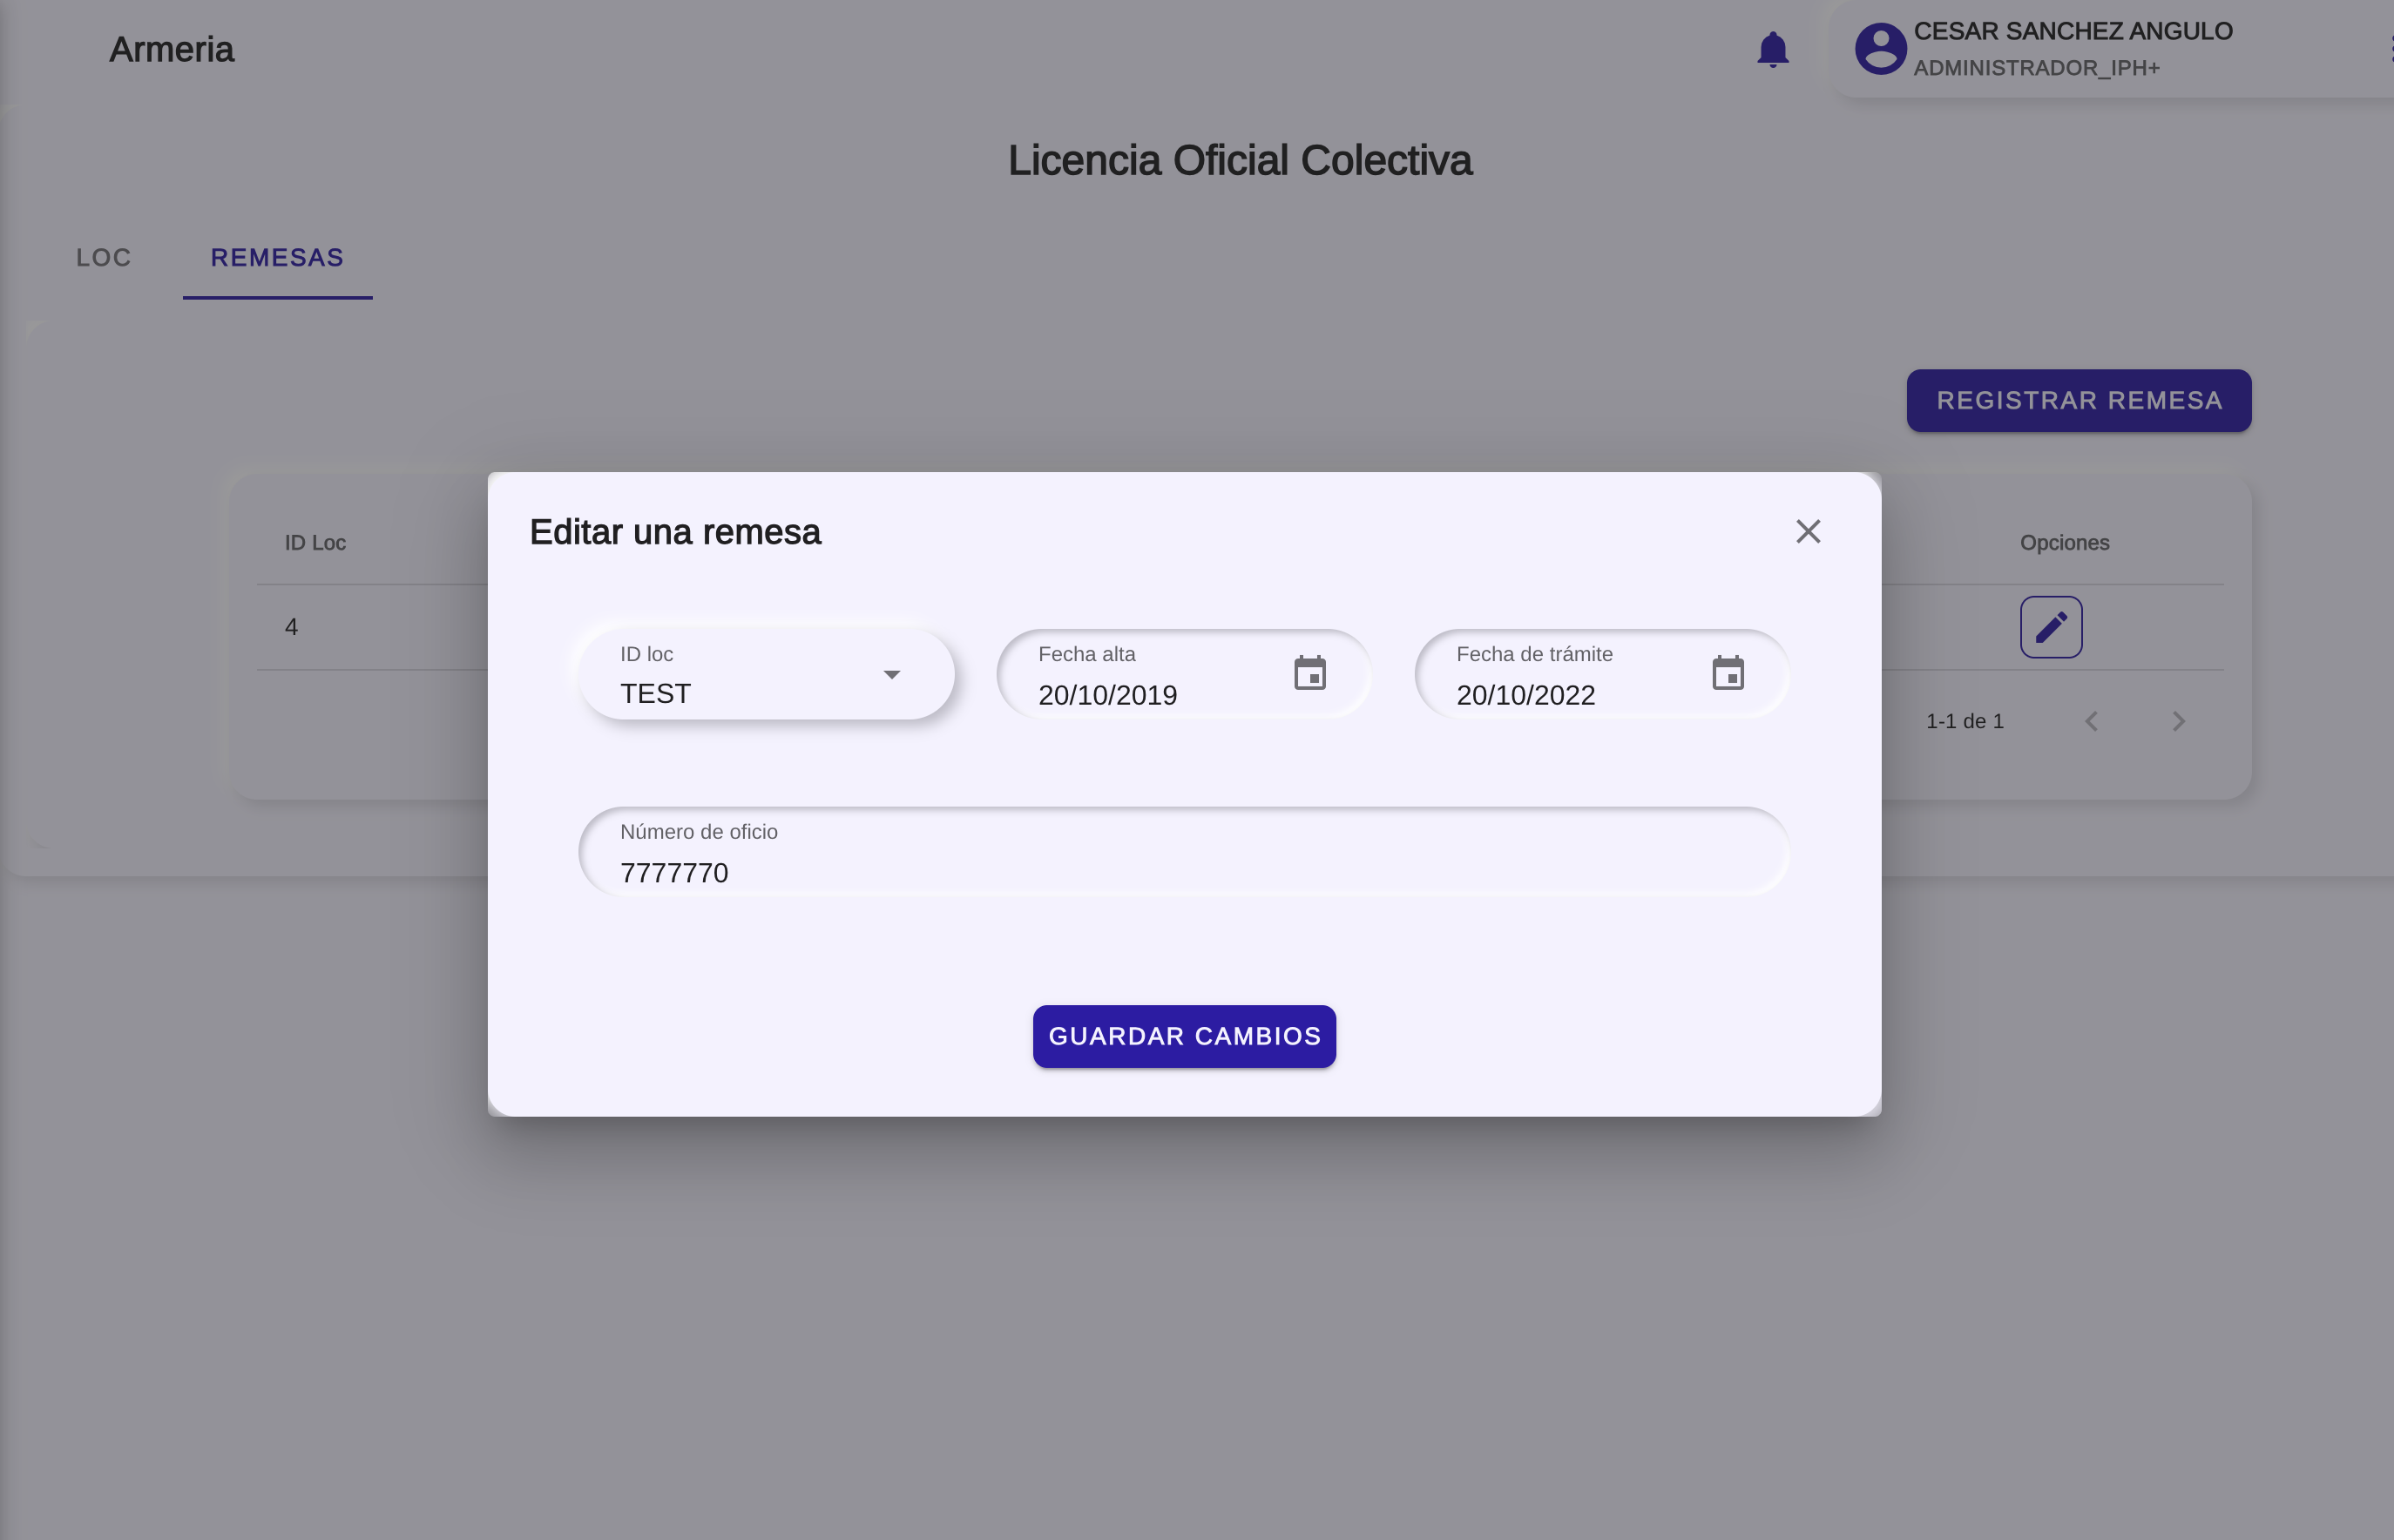Screen dimensions: 2394x1540
Task: Select the REMESAS tab
Action: [x=277, y=258]
